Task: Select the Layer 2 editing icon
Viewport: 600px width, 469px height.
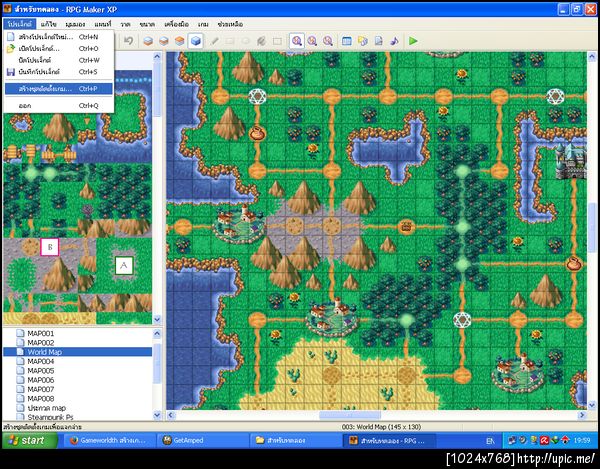Action: (x=164, y=41)
